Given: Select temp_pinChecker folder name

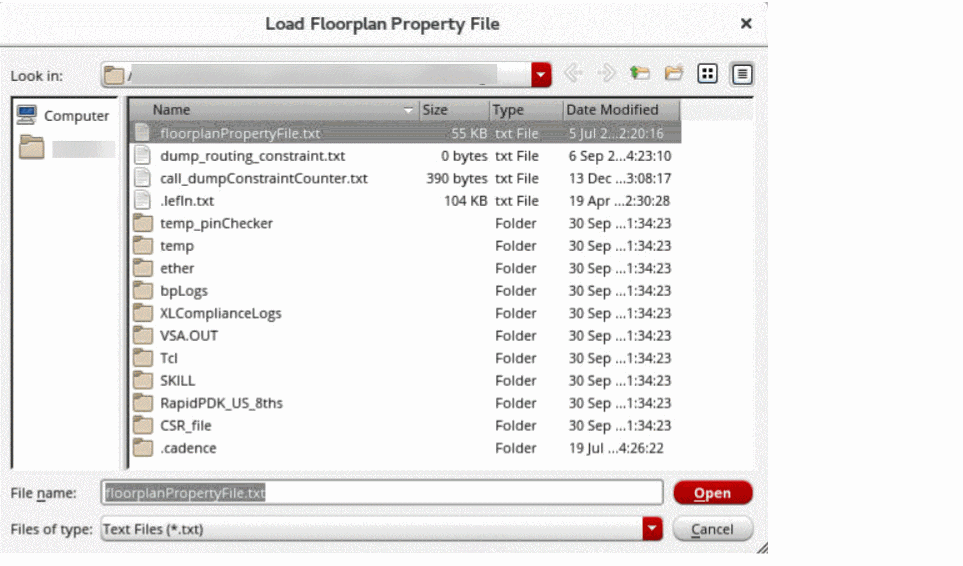Looking at the screenshot, I should pos(216,223).
